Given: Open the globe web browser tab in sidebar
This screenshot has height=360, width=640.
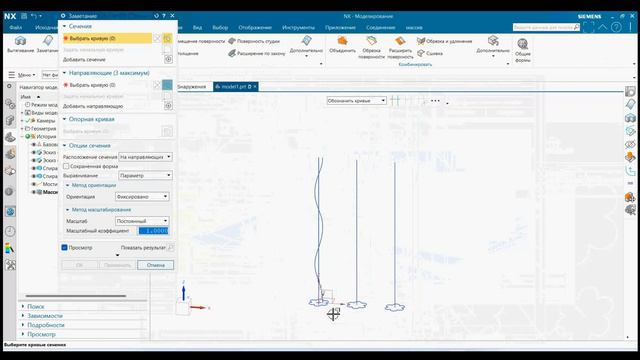Looking at the screenshot, I should pos(10,211).
